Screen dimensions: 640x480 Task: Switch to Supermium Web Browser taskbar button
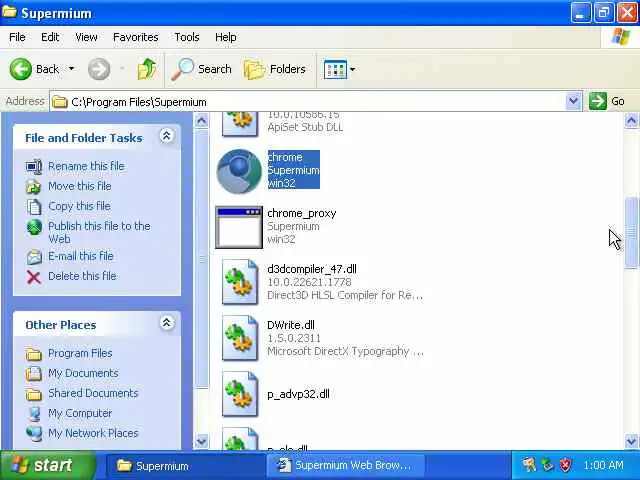click(x=346, y=466)
